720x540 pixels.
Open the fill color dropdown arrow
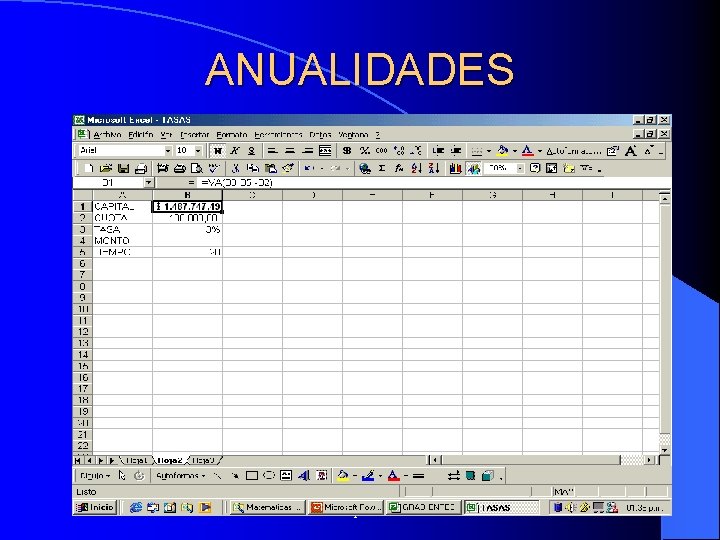(x=515, y=151)
